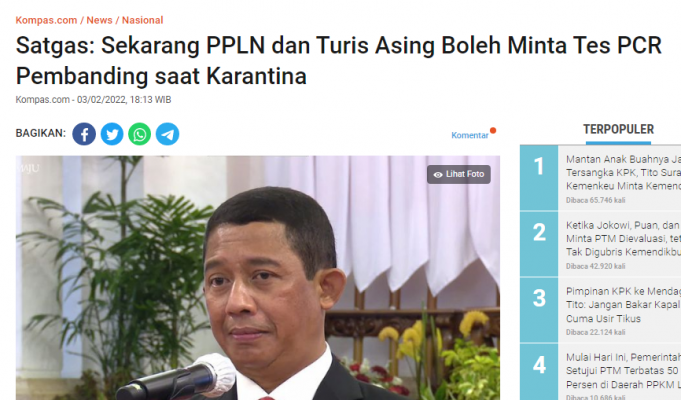Open the Lihat Foto button
This screenshot has height=400, width=681.
tap(459, 174)
